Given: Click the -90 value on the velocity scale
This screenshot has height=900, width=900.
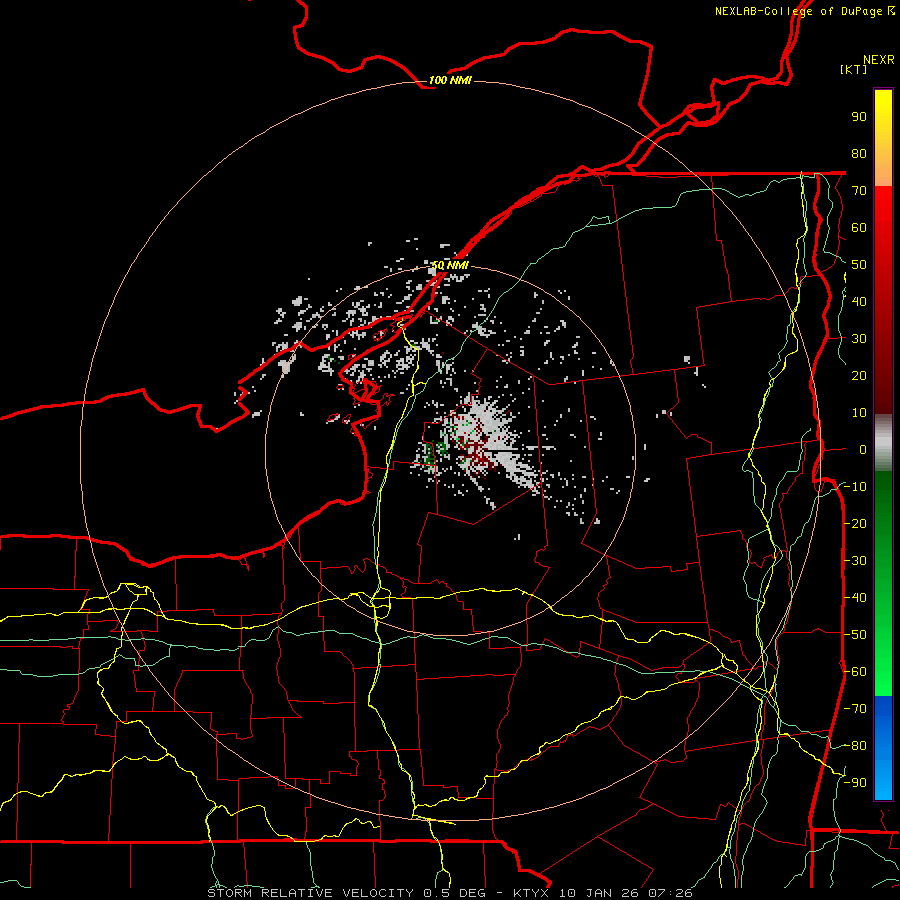Looking at the screenshot, I should pyautogui.click(x=855, y=783).
